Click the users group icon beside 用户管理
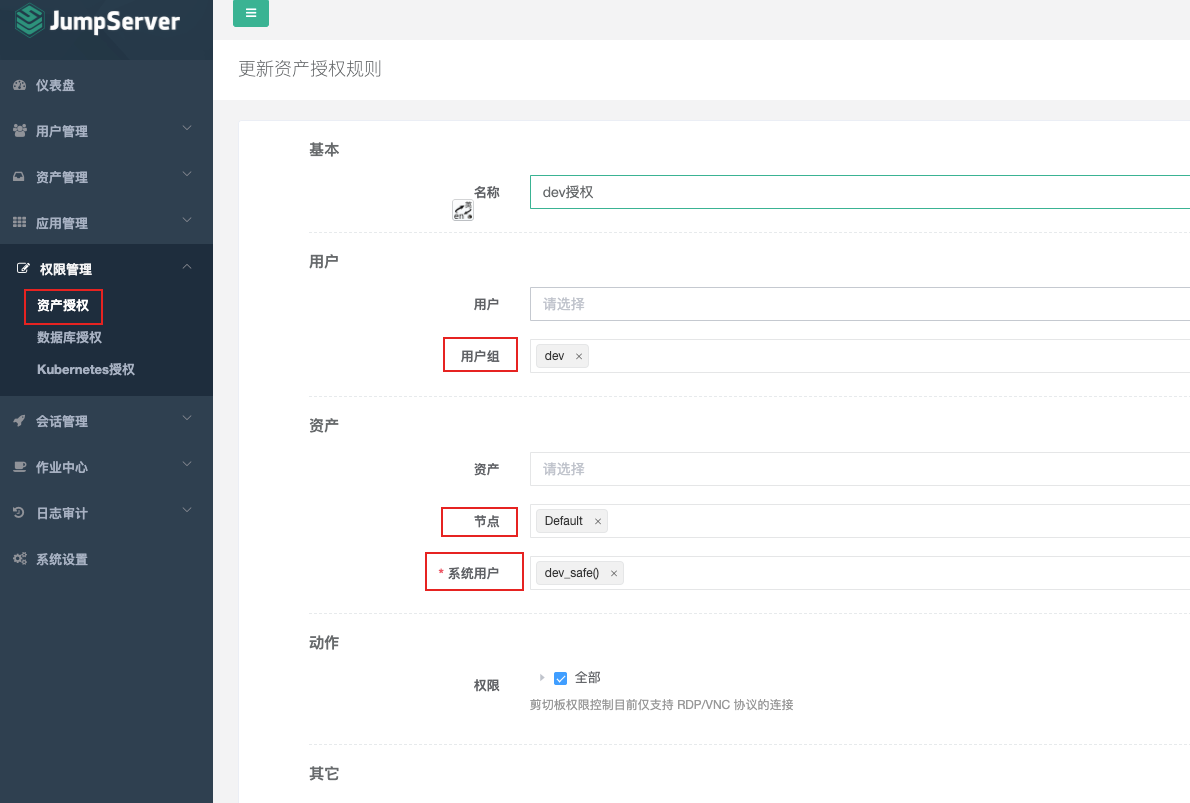1190x803 pixels. click(20, 131)
